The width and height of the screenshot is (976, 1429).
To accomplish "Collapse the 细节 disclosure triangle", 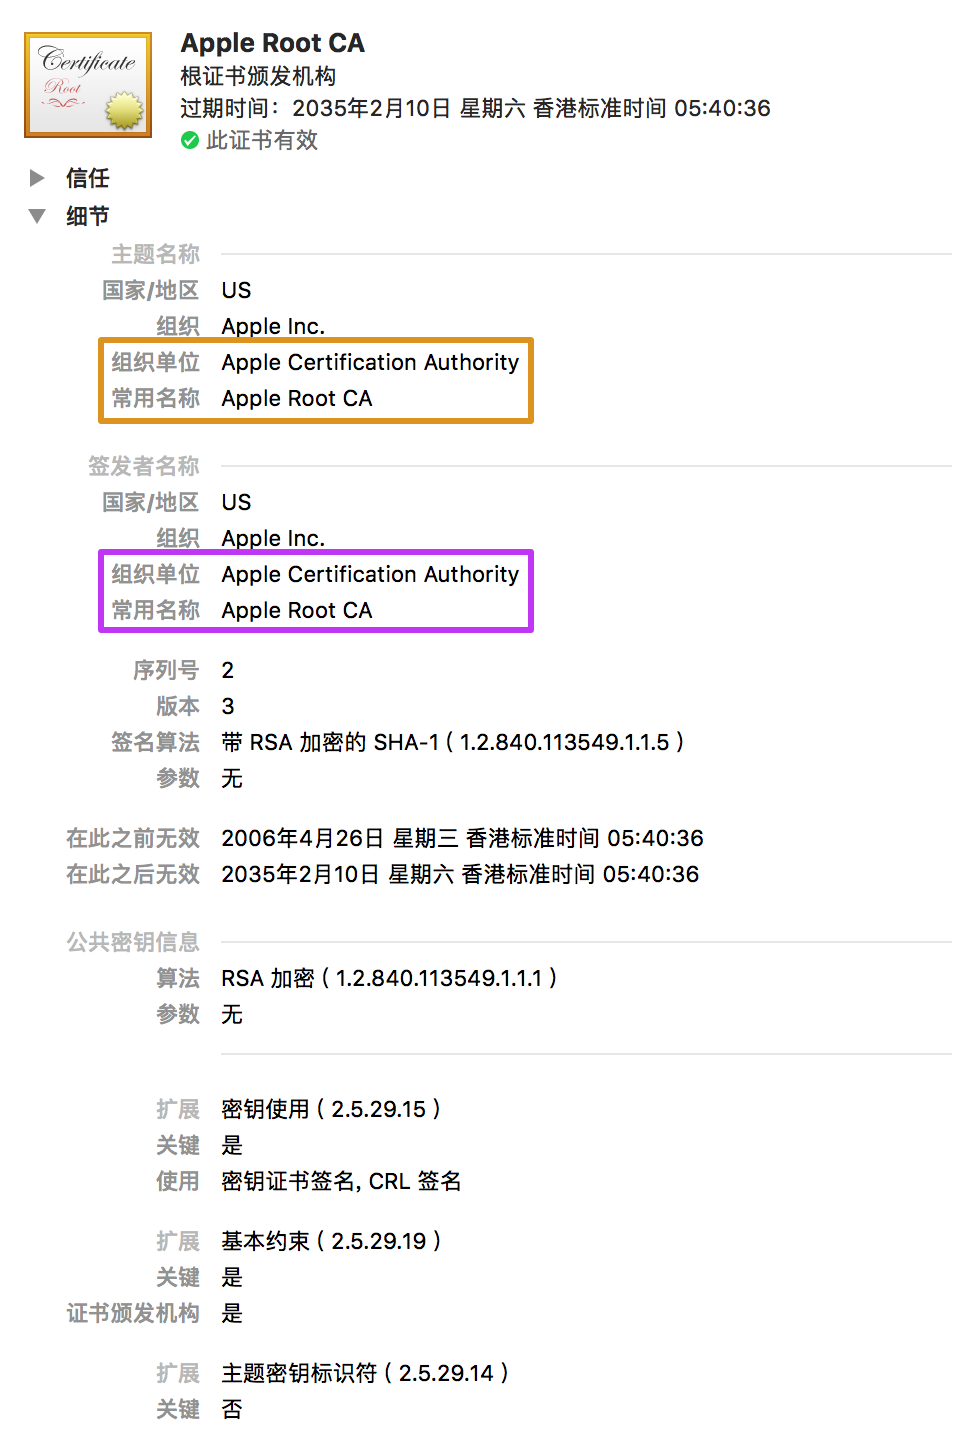I will click(37, 216).
